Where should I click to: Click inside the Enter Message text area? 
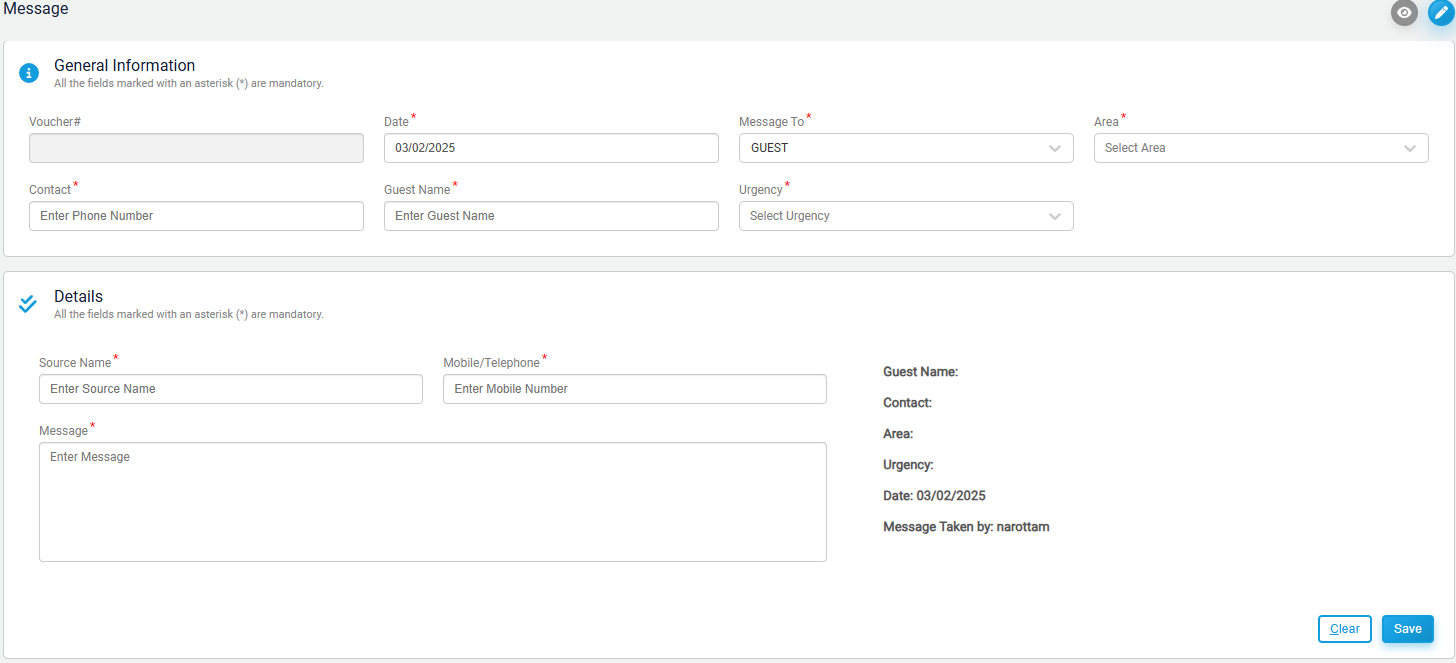click(x=433, y=502)
